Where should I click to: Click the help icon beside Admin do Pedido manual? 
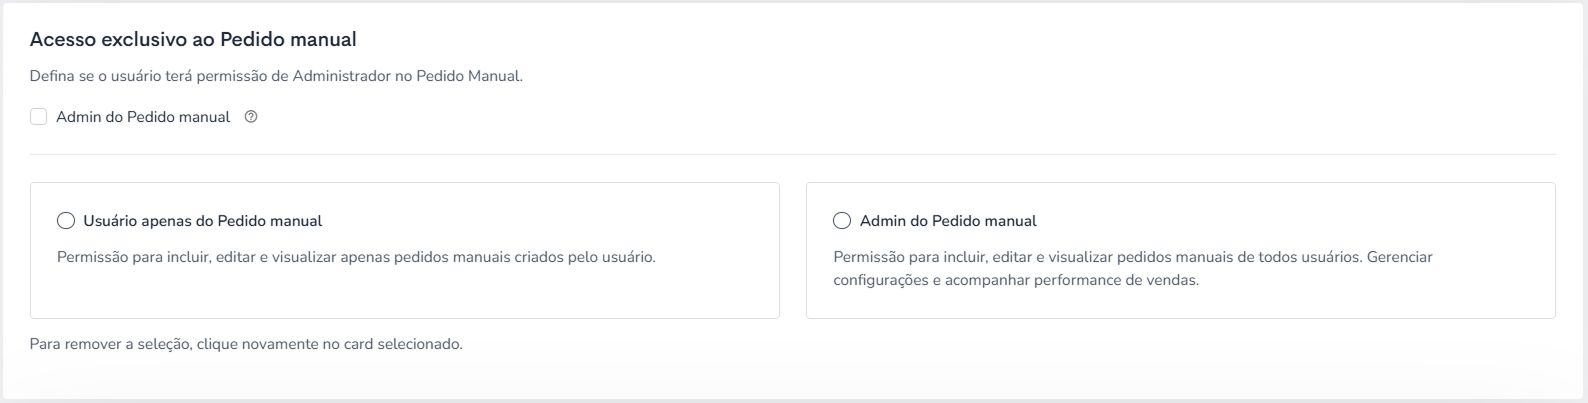[x=251, y=117]
